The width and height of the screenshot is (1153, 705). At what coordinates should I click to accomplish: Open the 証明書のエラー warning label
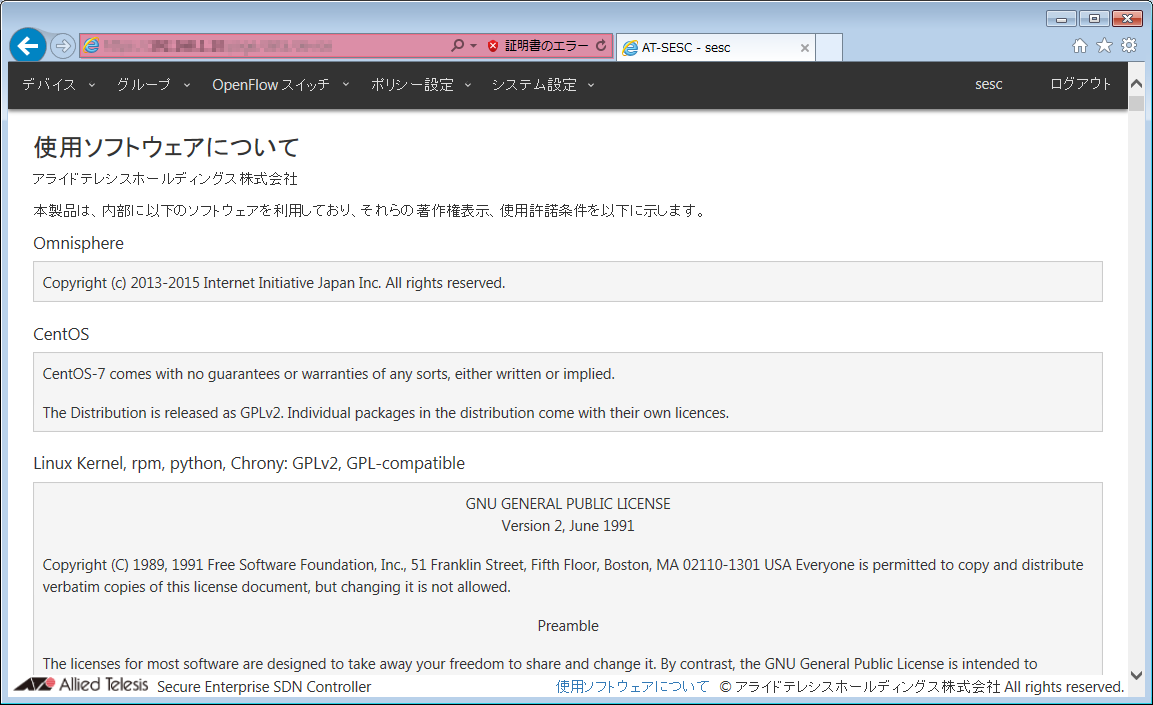pyautogui.click(x=546, y=46)
